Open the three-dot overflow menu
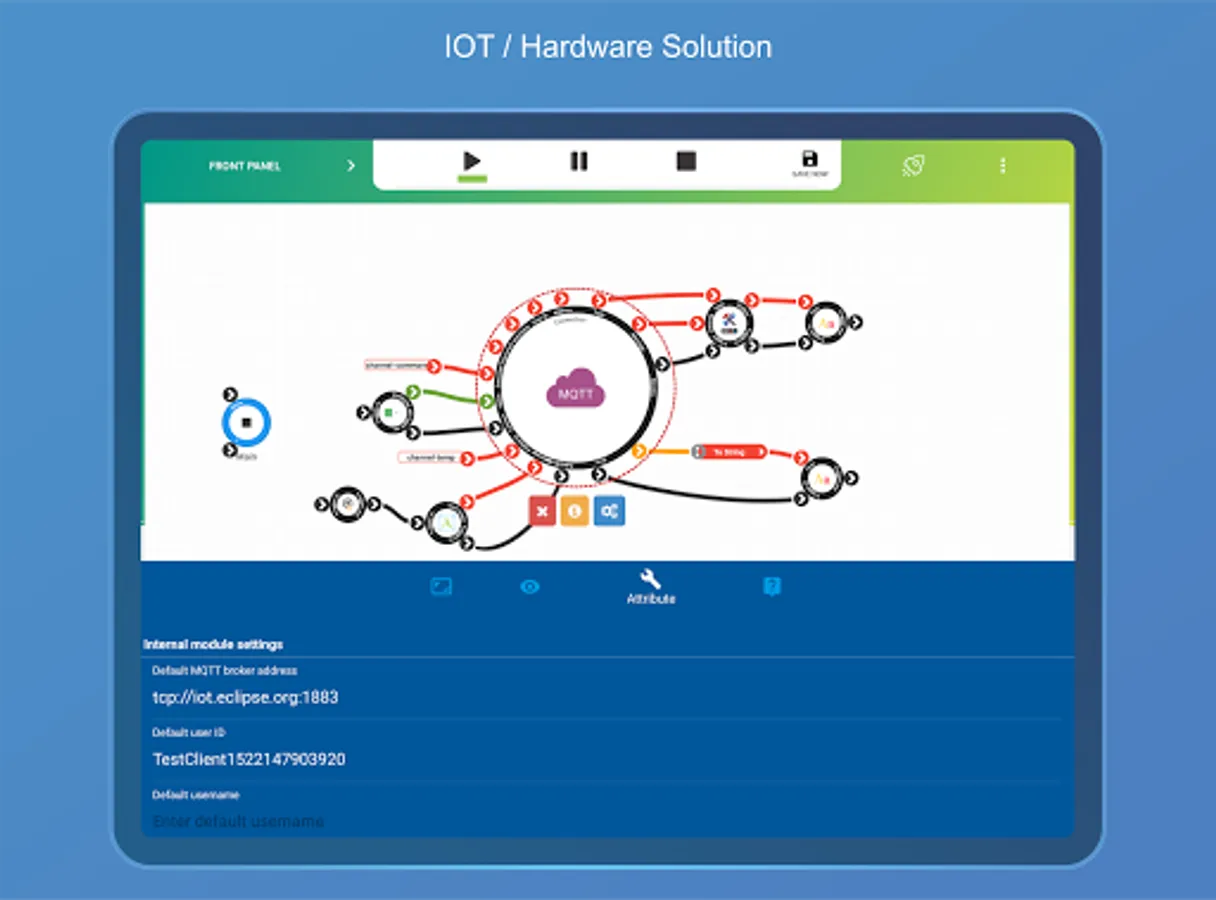Viewport: 1216px width, 900px height. pos(1003,166)
